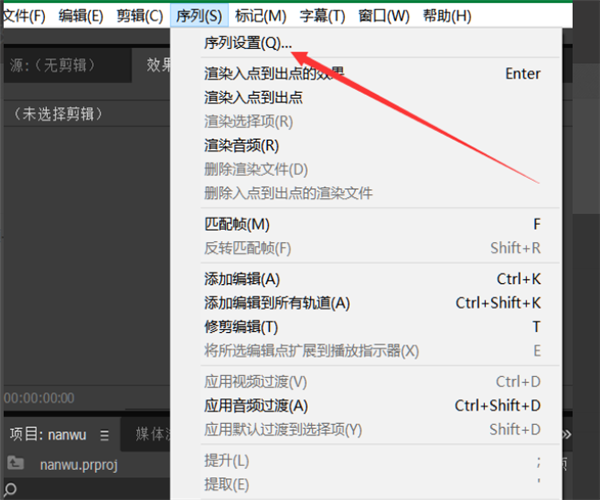600x500 pixels.
Task: Close the 序列(S) menu in menu bar
Action: (x=199, y=16)
